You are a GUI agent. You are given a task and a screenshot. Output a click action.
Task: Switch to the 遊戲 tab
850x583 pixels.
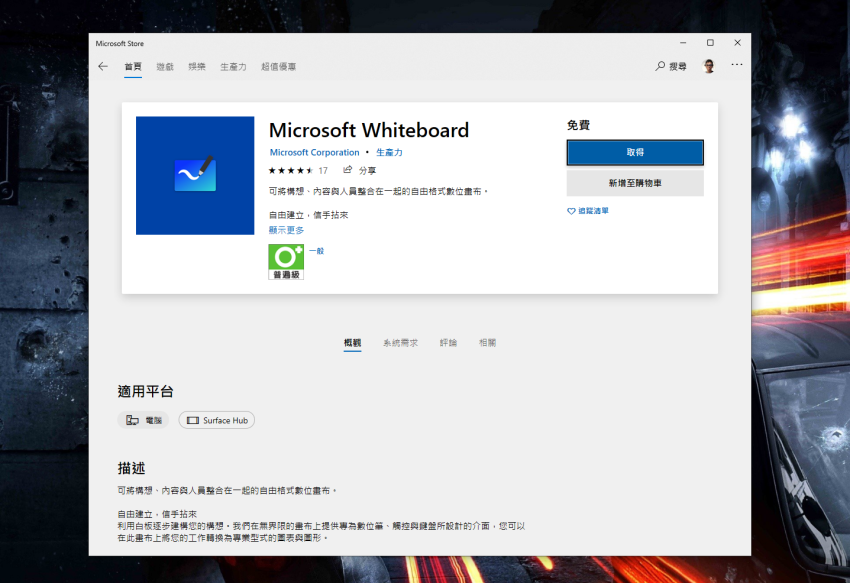(165, 67)
